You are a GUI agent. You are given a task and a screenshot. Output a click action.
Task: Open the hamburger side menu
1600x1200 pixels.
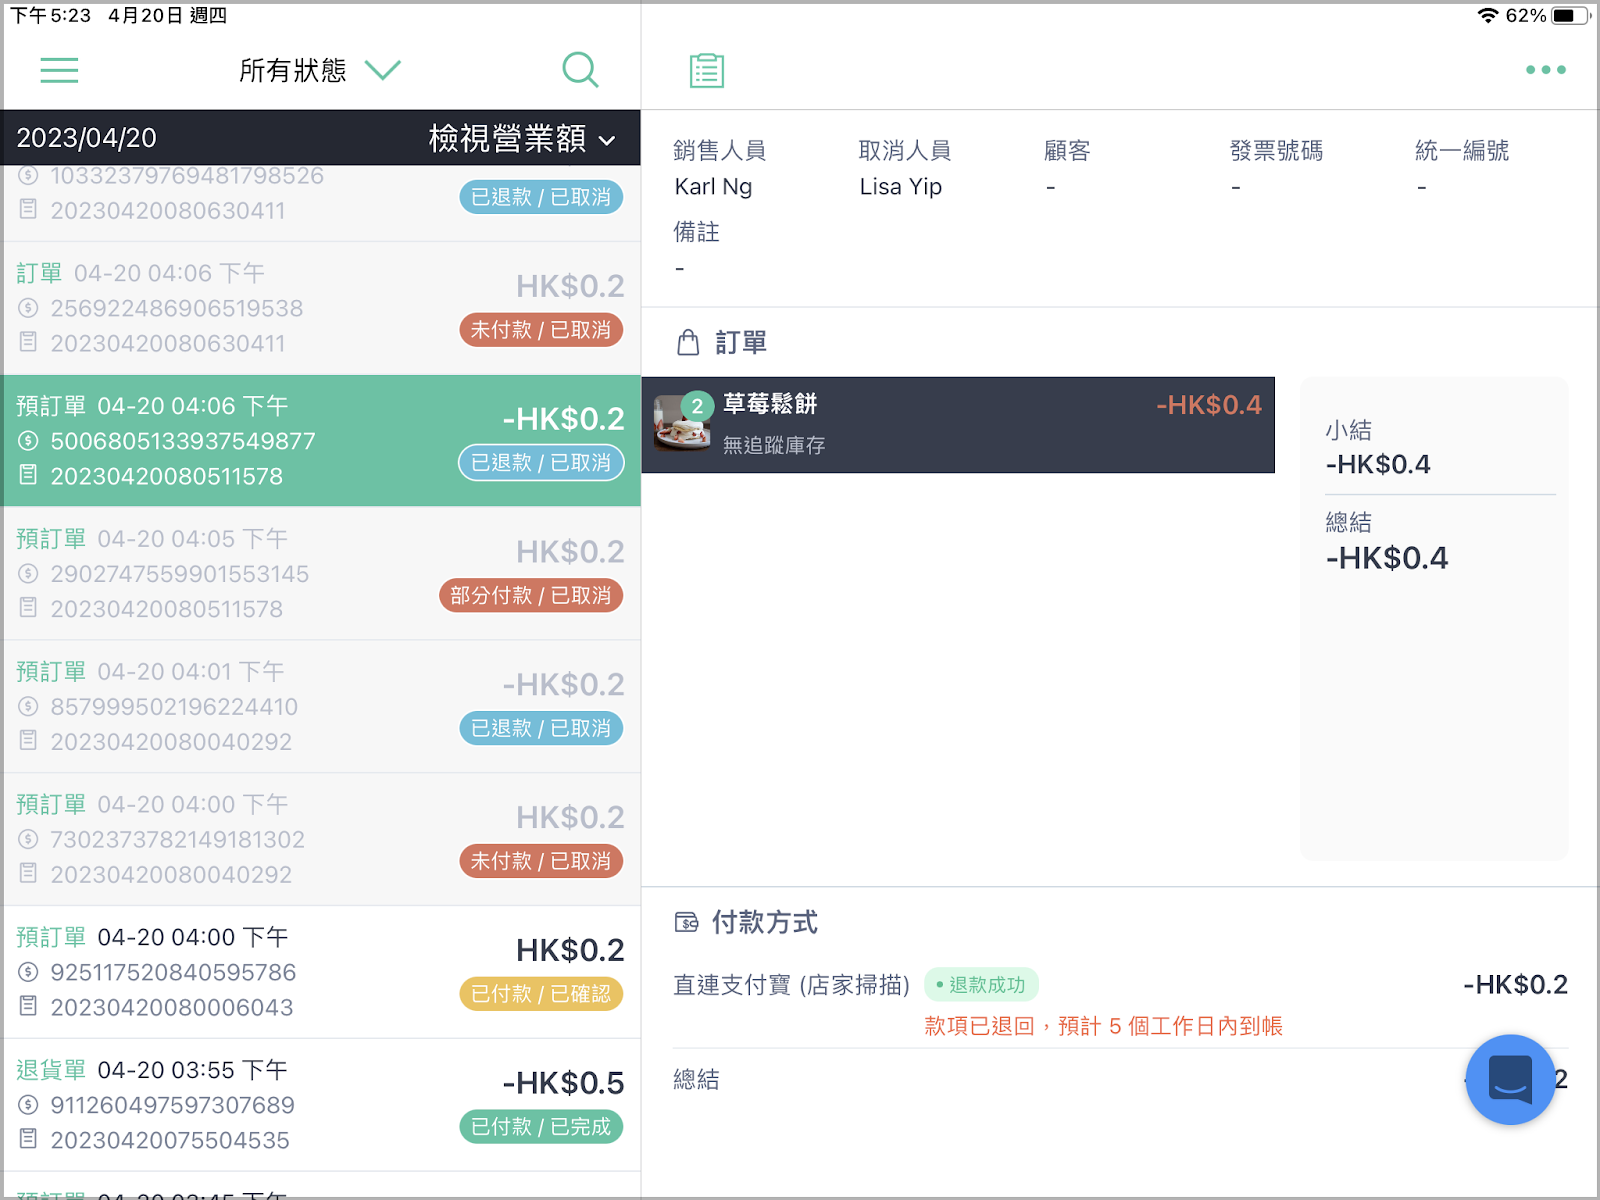tap(59, 70)
